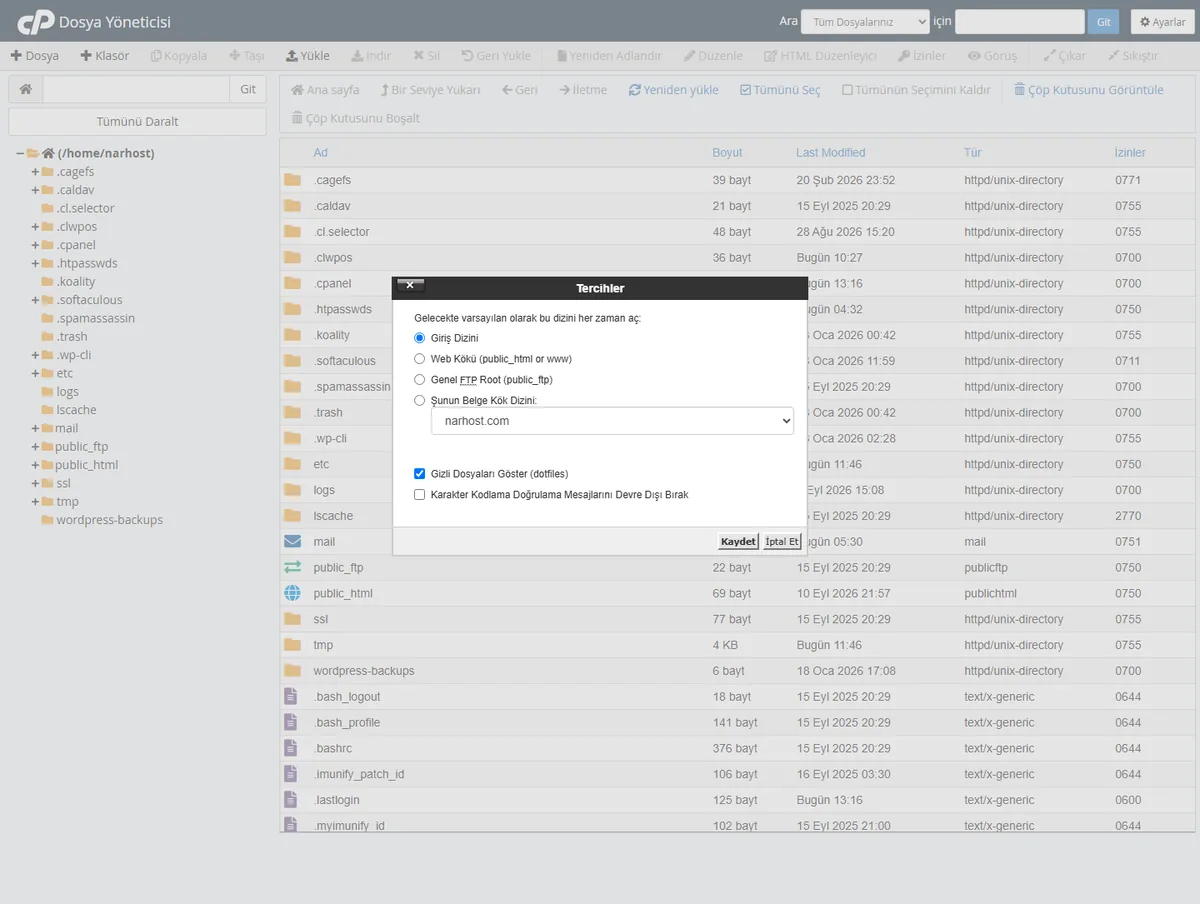Select Şunun Belge Kök Dizini radio
Image resolution: width=1200 pixels, height=904 pixels.
(x=420, y=400)
